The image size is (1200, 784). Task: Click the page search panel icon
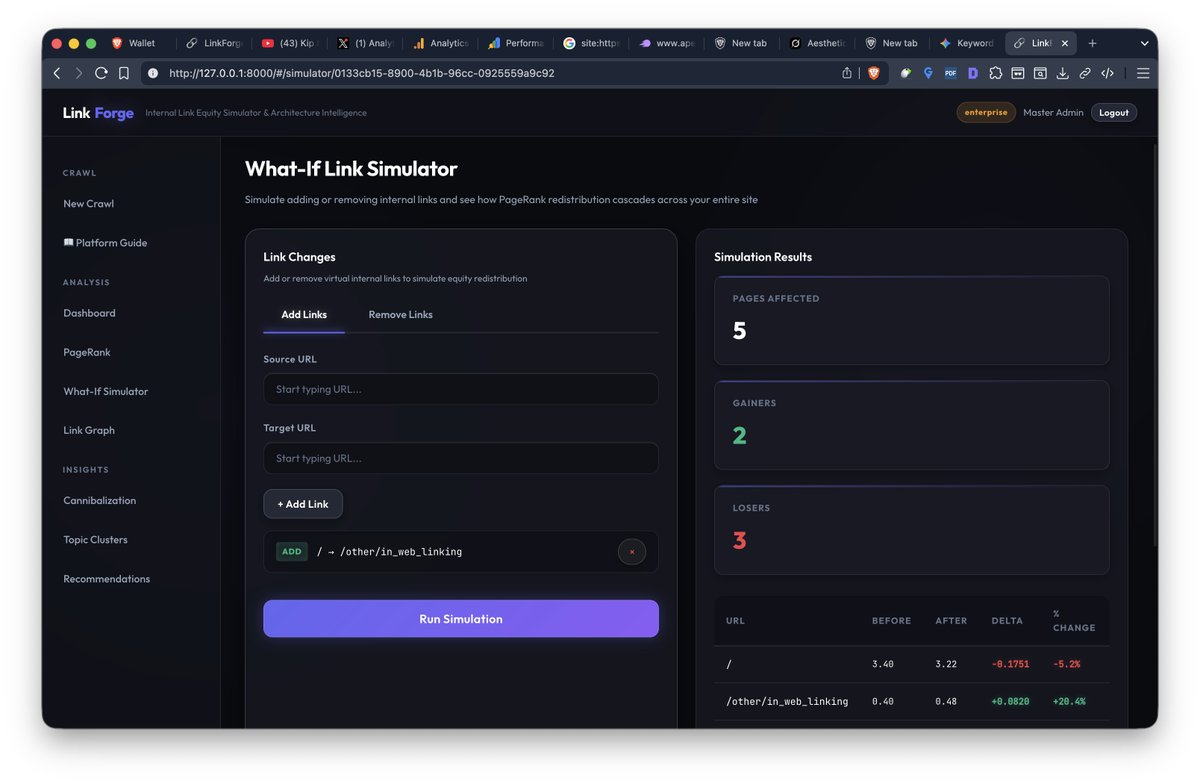pos(1040,73)
